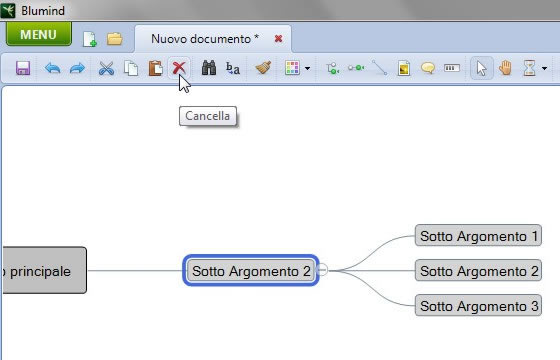Close the Nuovo documento tab
Viewport: 560px width, 360px height.
[x=279, y=39]
